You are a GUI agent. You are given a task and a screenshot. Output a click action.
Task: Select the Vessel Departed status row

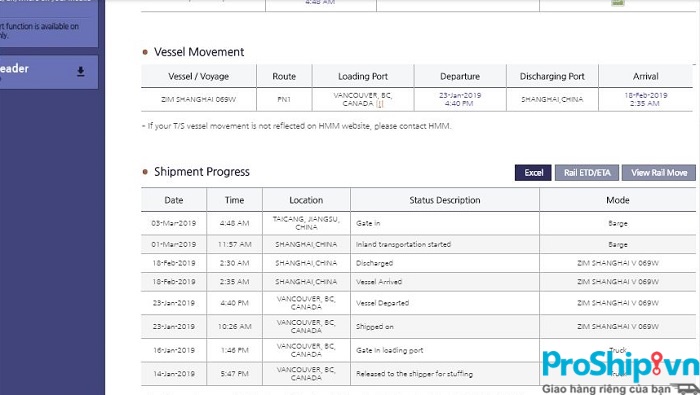pyautogui.click(x=418, y=303)
